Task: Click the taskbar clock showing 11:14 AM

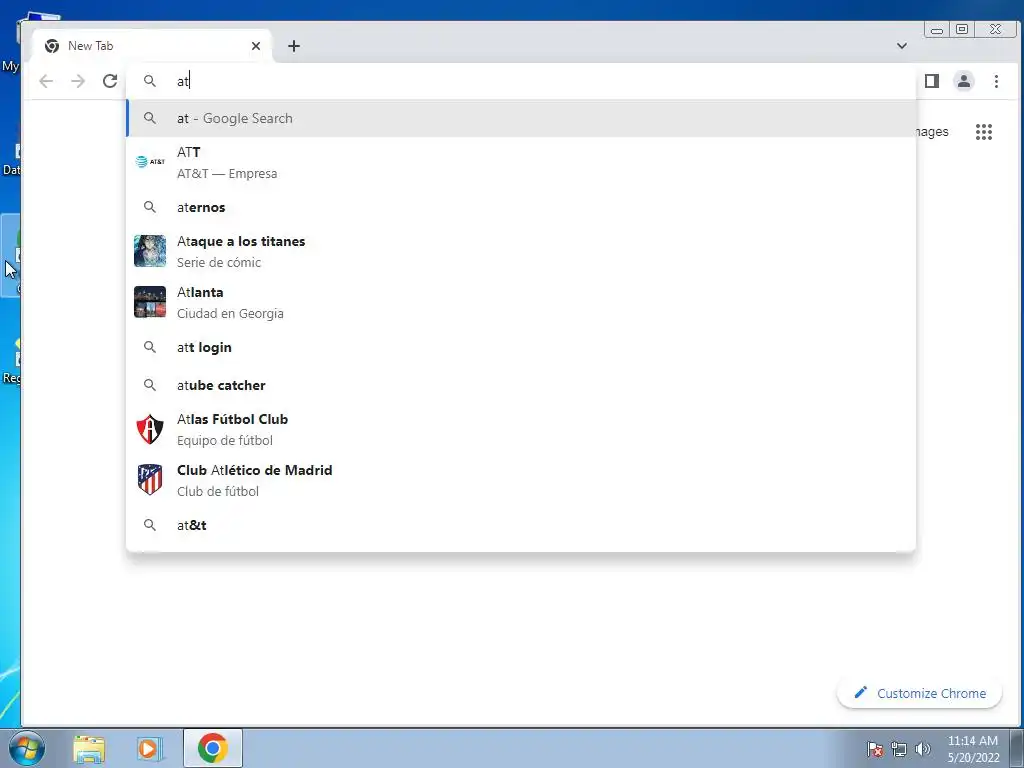Action: click(973, 749)
